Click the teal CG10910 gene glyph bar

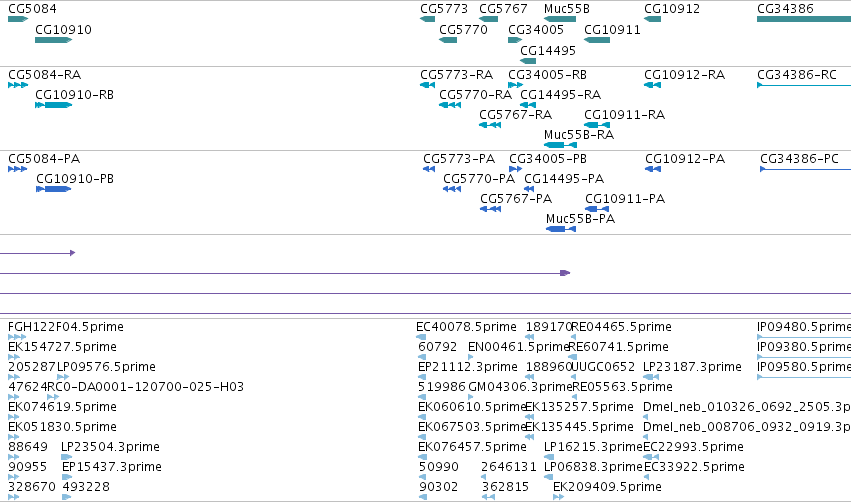54,40
